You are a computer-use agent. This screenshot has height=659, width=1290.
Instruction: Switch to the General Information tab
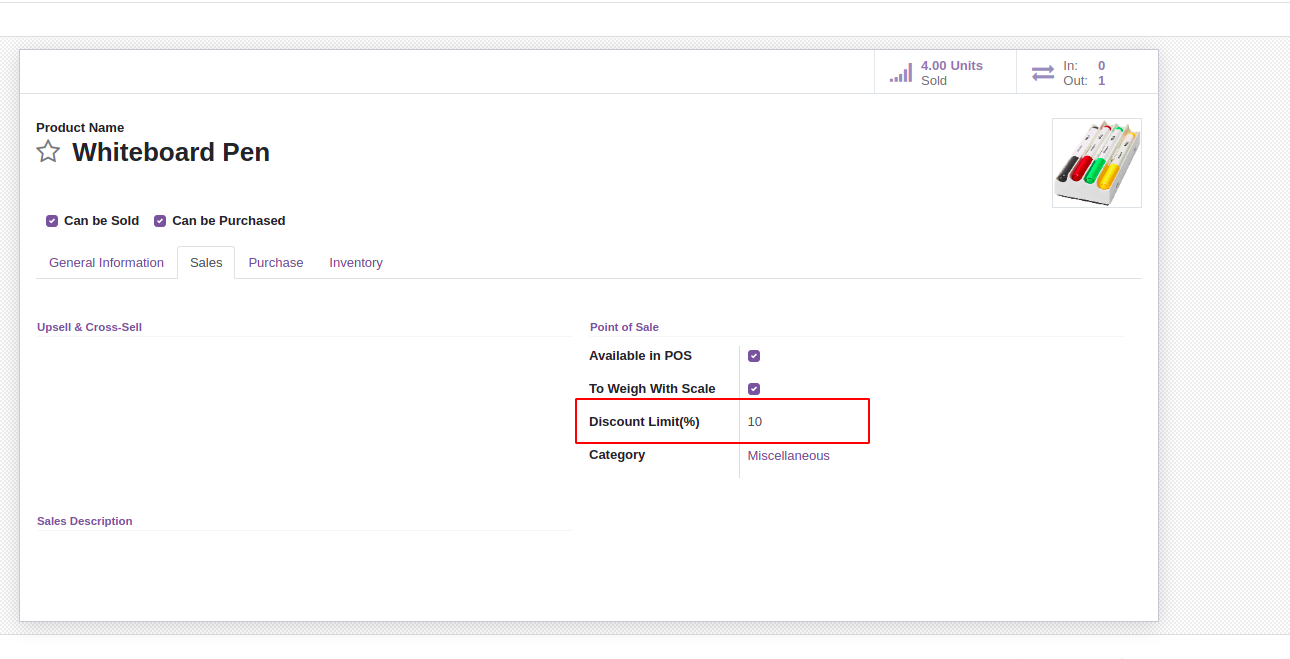106,263
